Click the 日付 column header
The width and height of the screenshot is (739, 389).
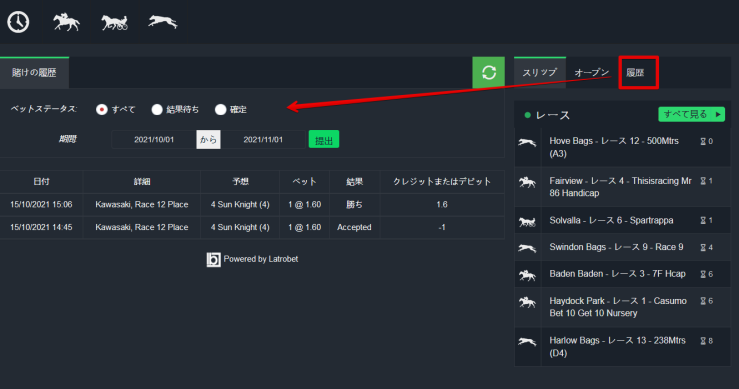pos(41,182)
